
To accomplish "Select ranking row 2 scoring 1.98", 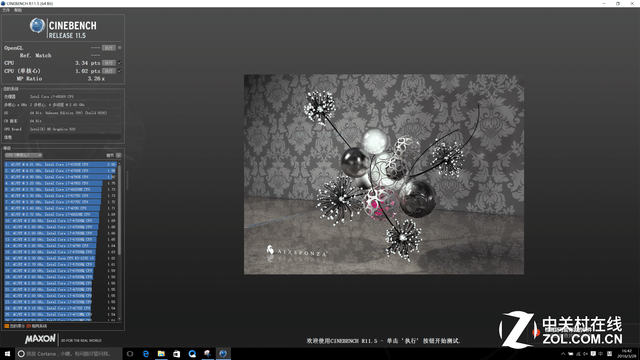I will coord(60,171).
